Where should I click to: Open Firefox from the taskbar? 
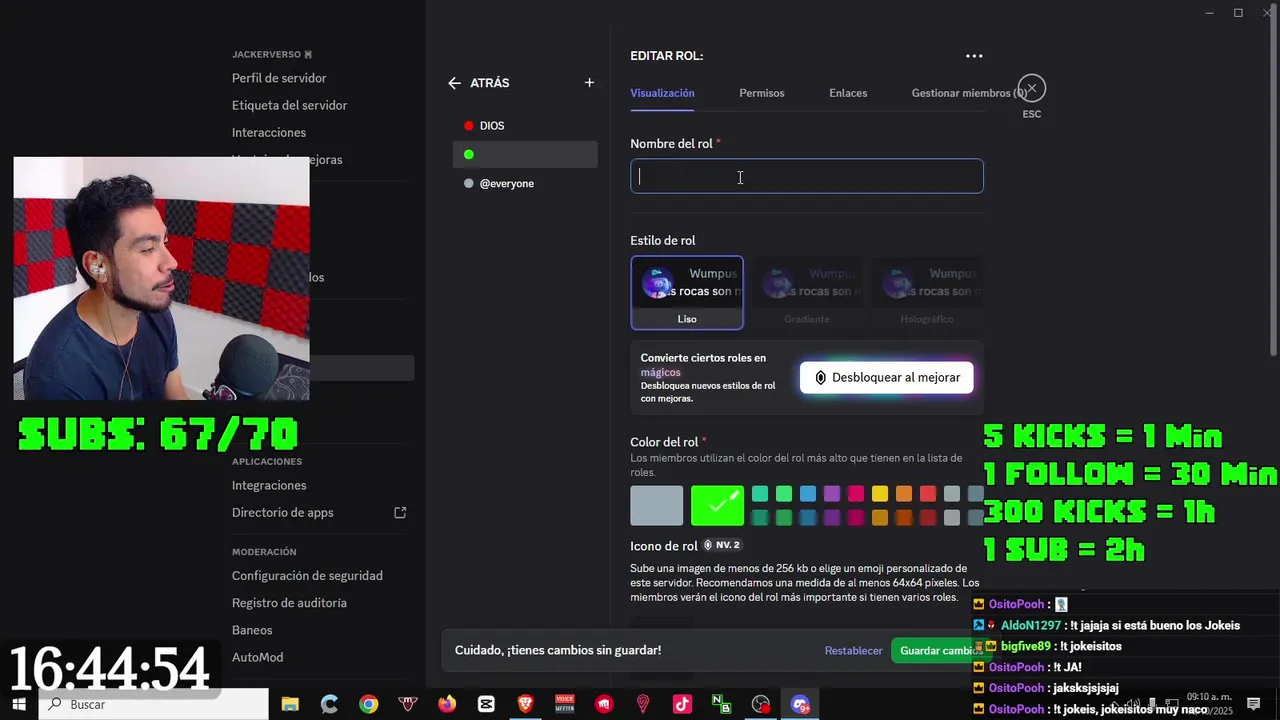(447, 704)
